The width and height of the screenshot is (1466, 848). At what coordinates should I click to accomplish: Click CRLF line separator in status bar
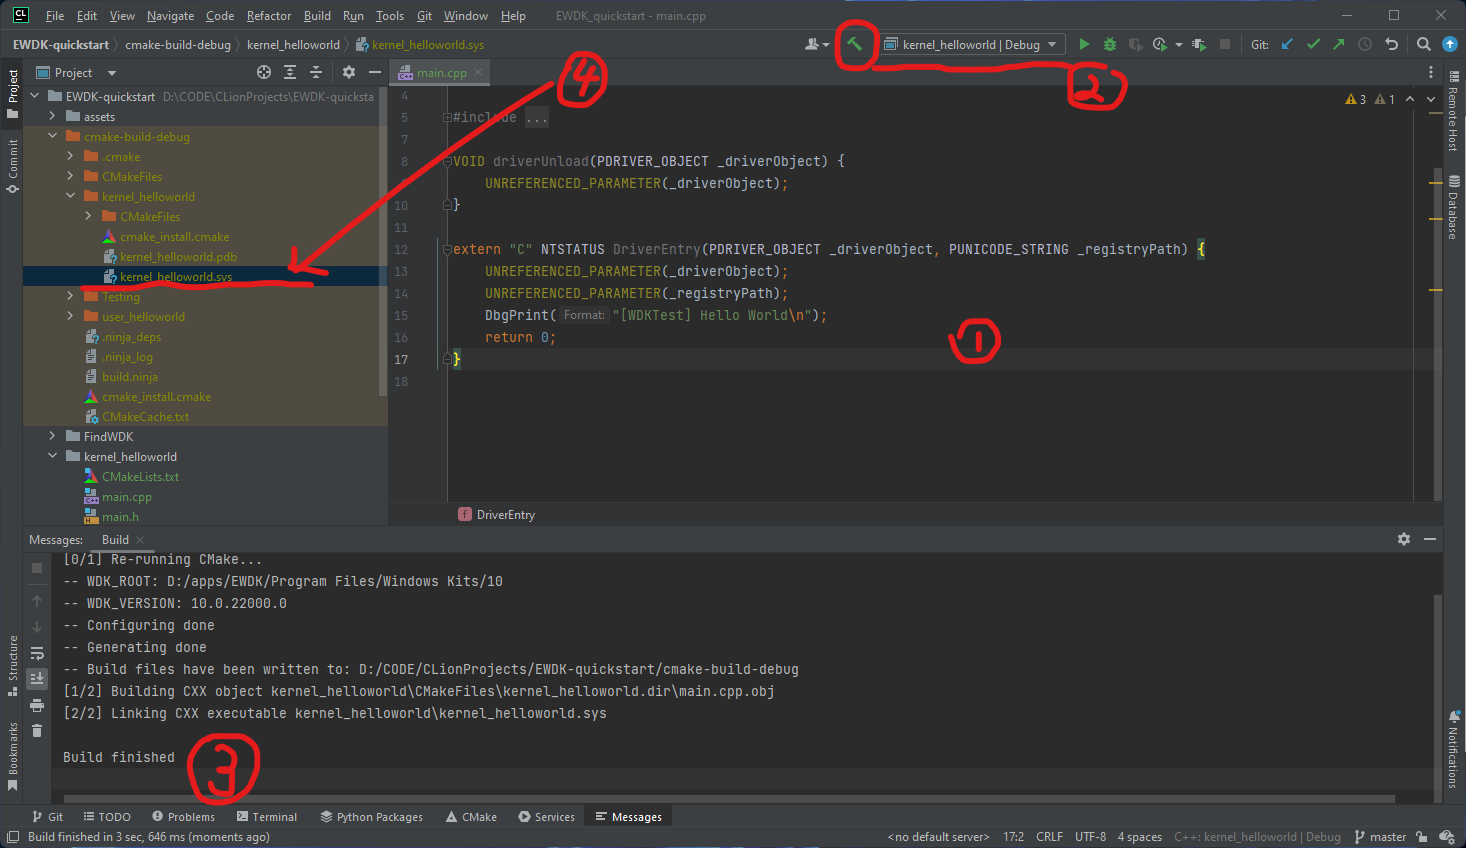coord(1049,837)
